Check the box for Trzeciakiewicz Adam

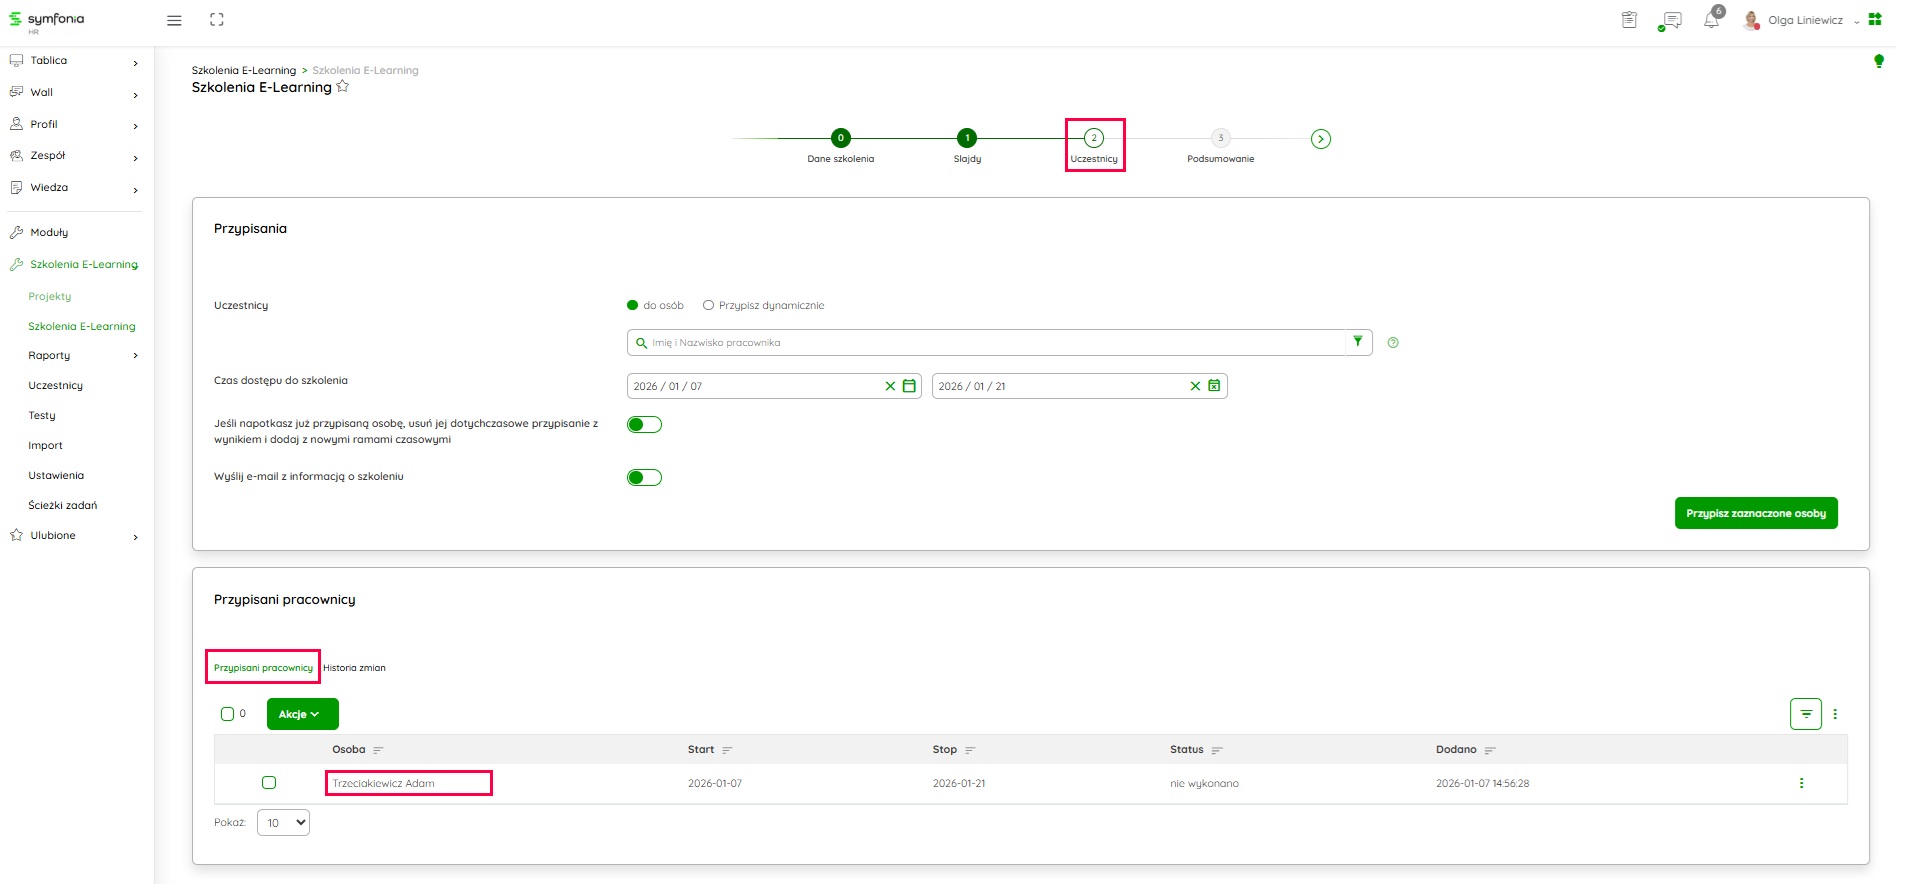(269, 783)
